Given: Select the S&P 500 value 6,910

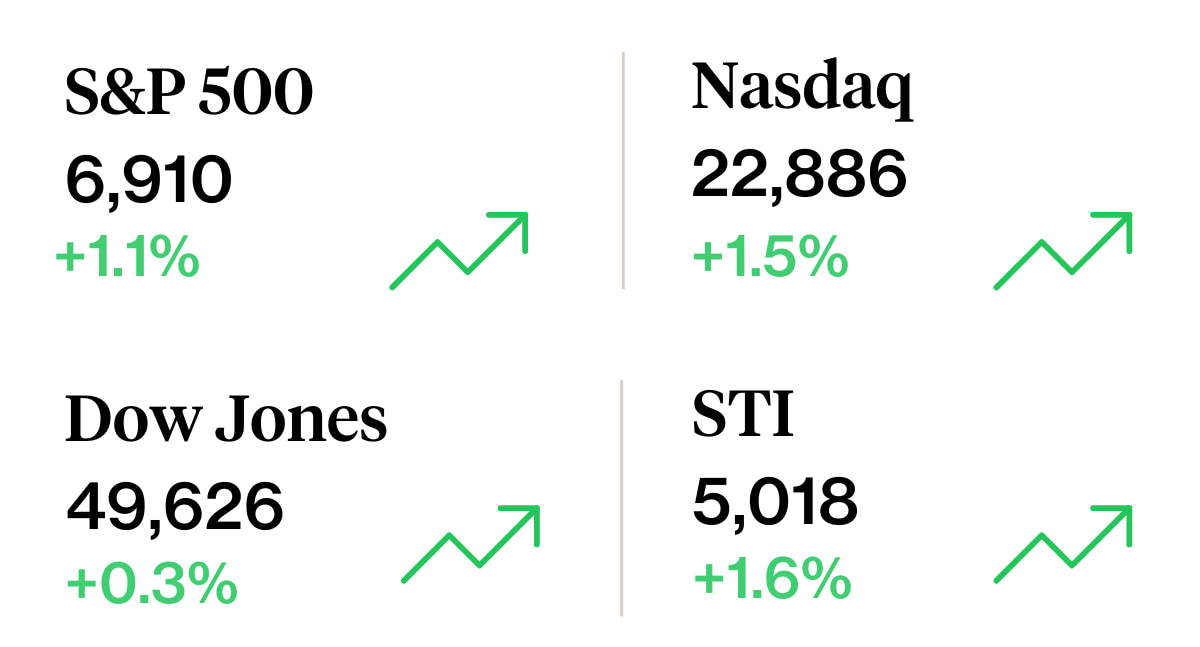Looking at the screenshot, I should (149, 181).
